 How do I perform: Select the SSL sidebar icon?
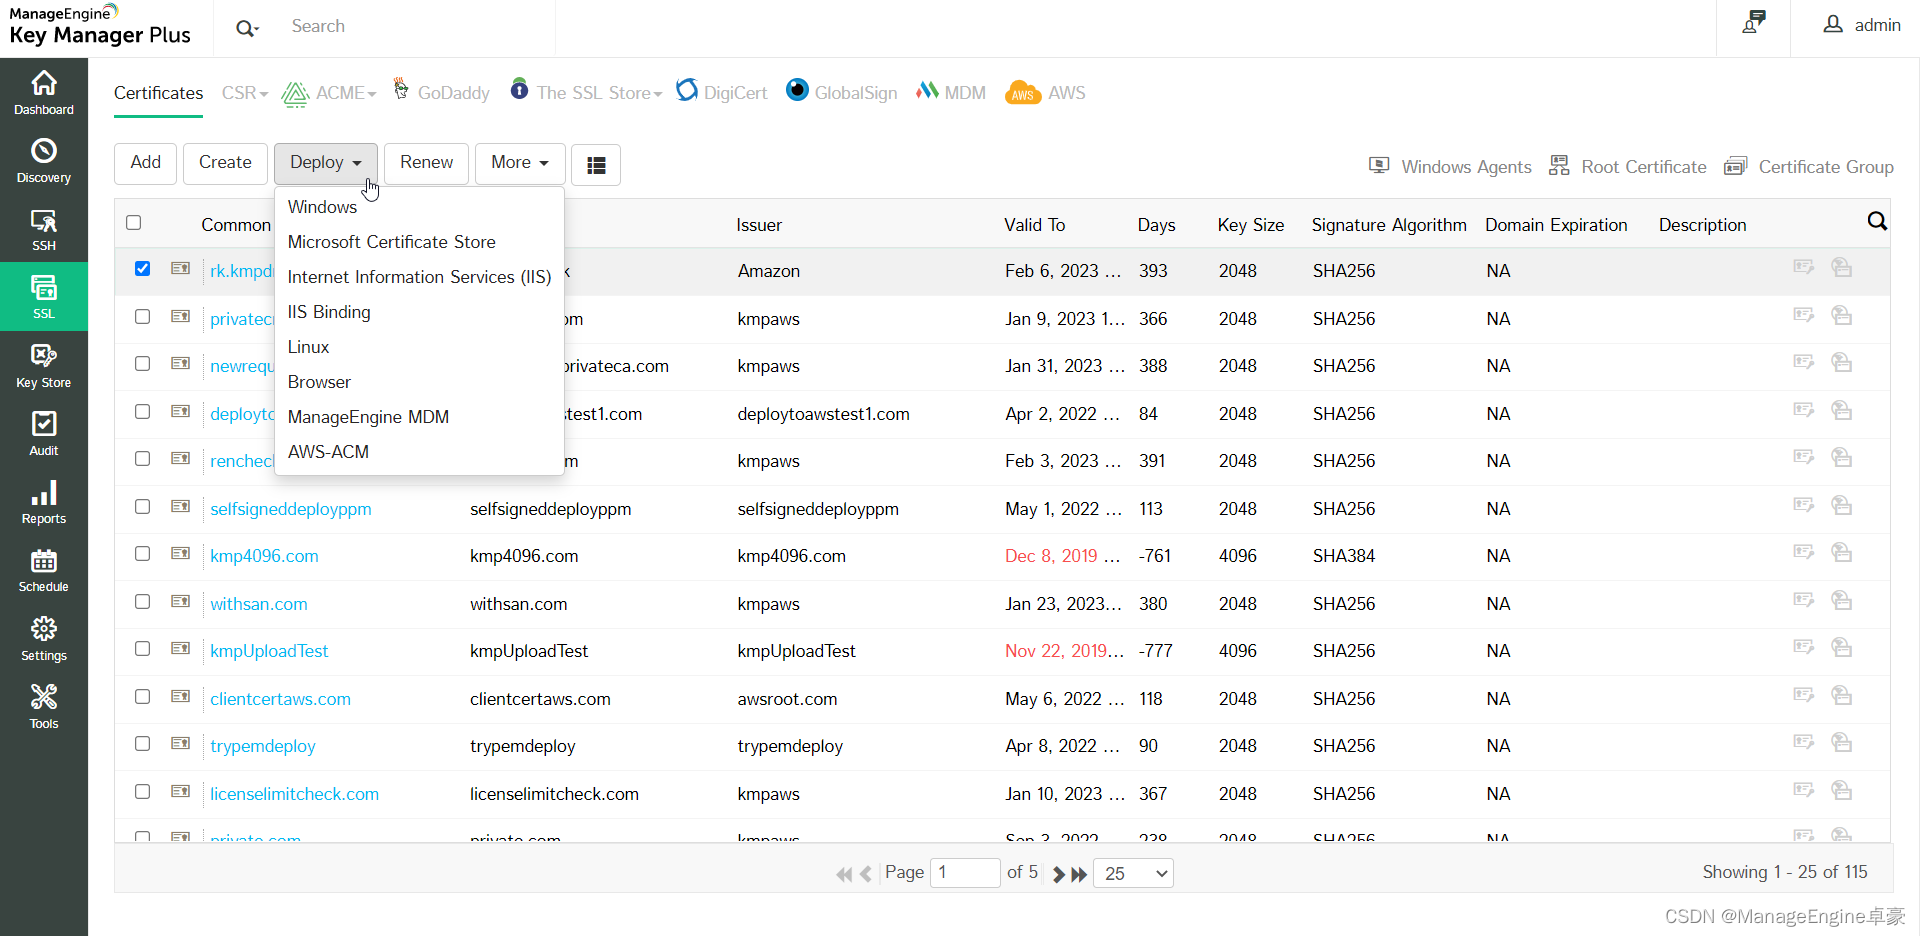(x=44, y=297)
